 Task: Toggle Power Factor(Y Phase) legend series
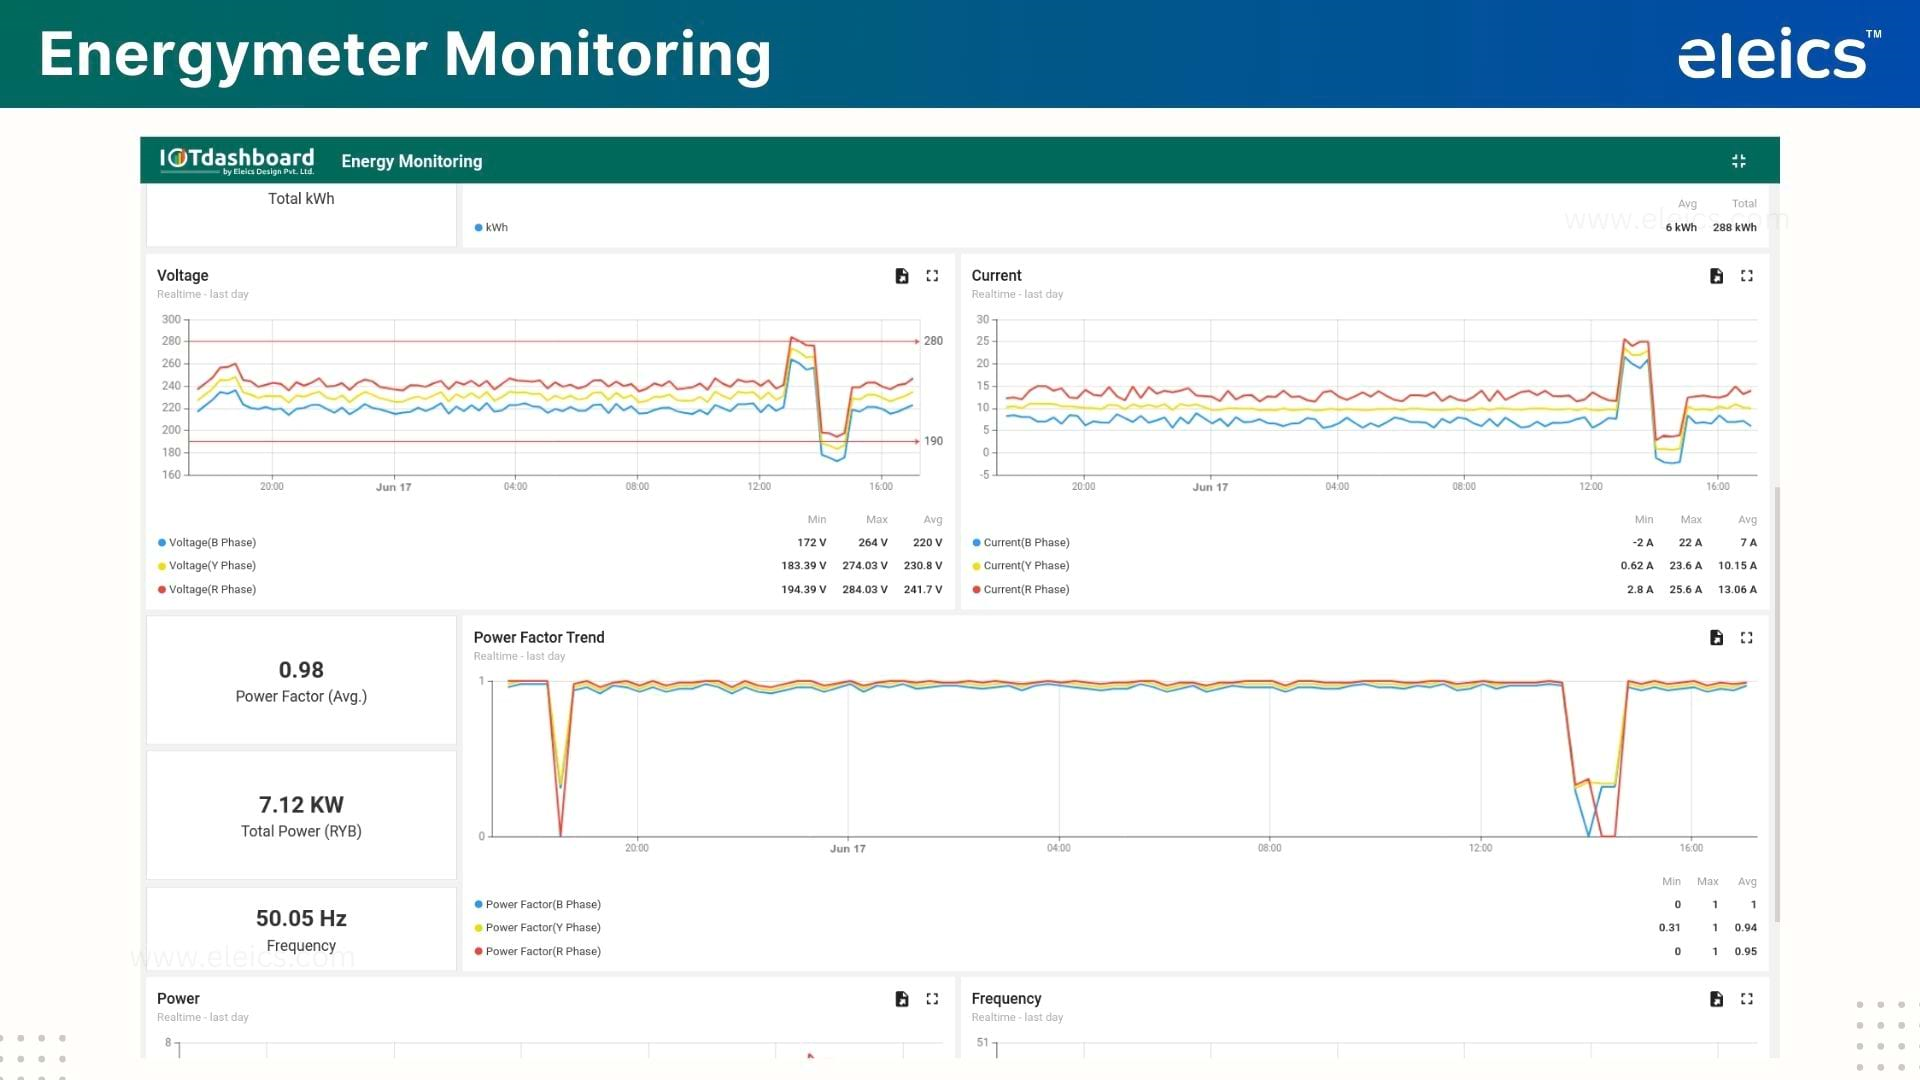pyautogui.click(x=538, y=928)
